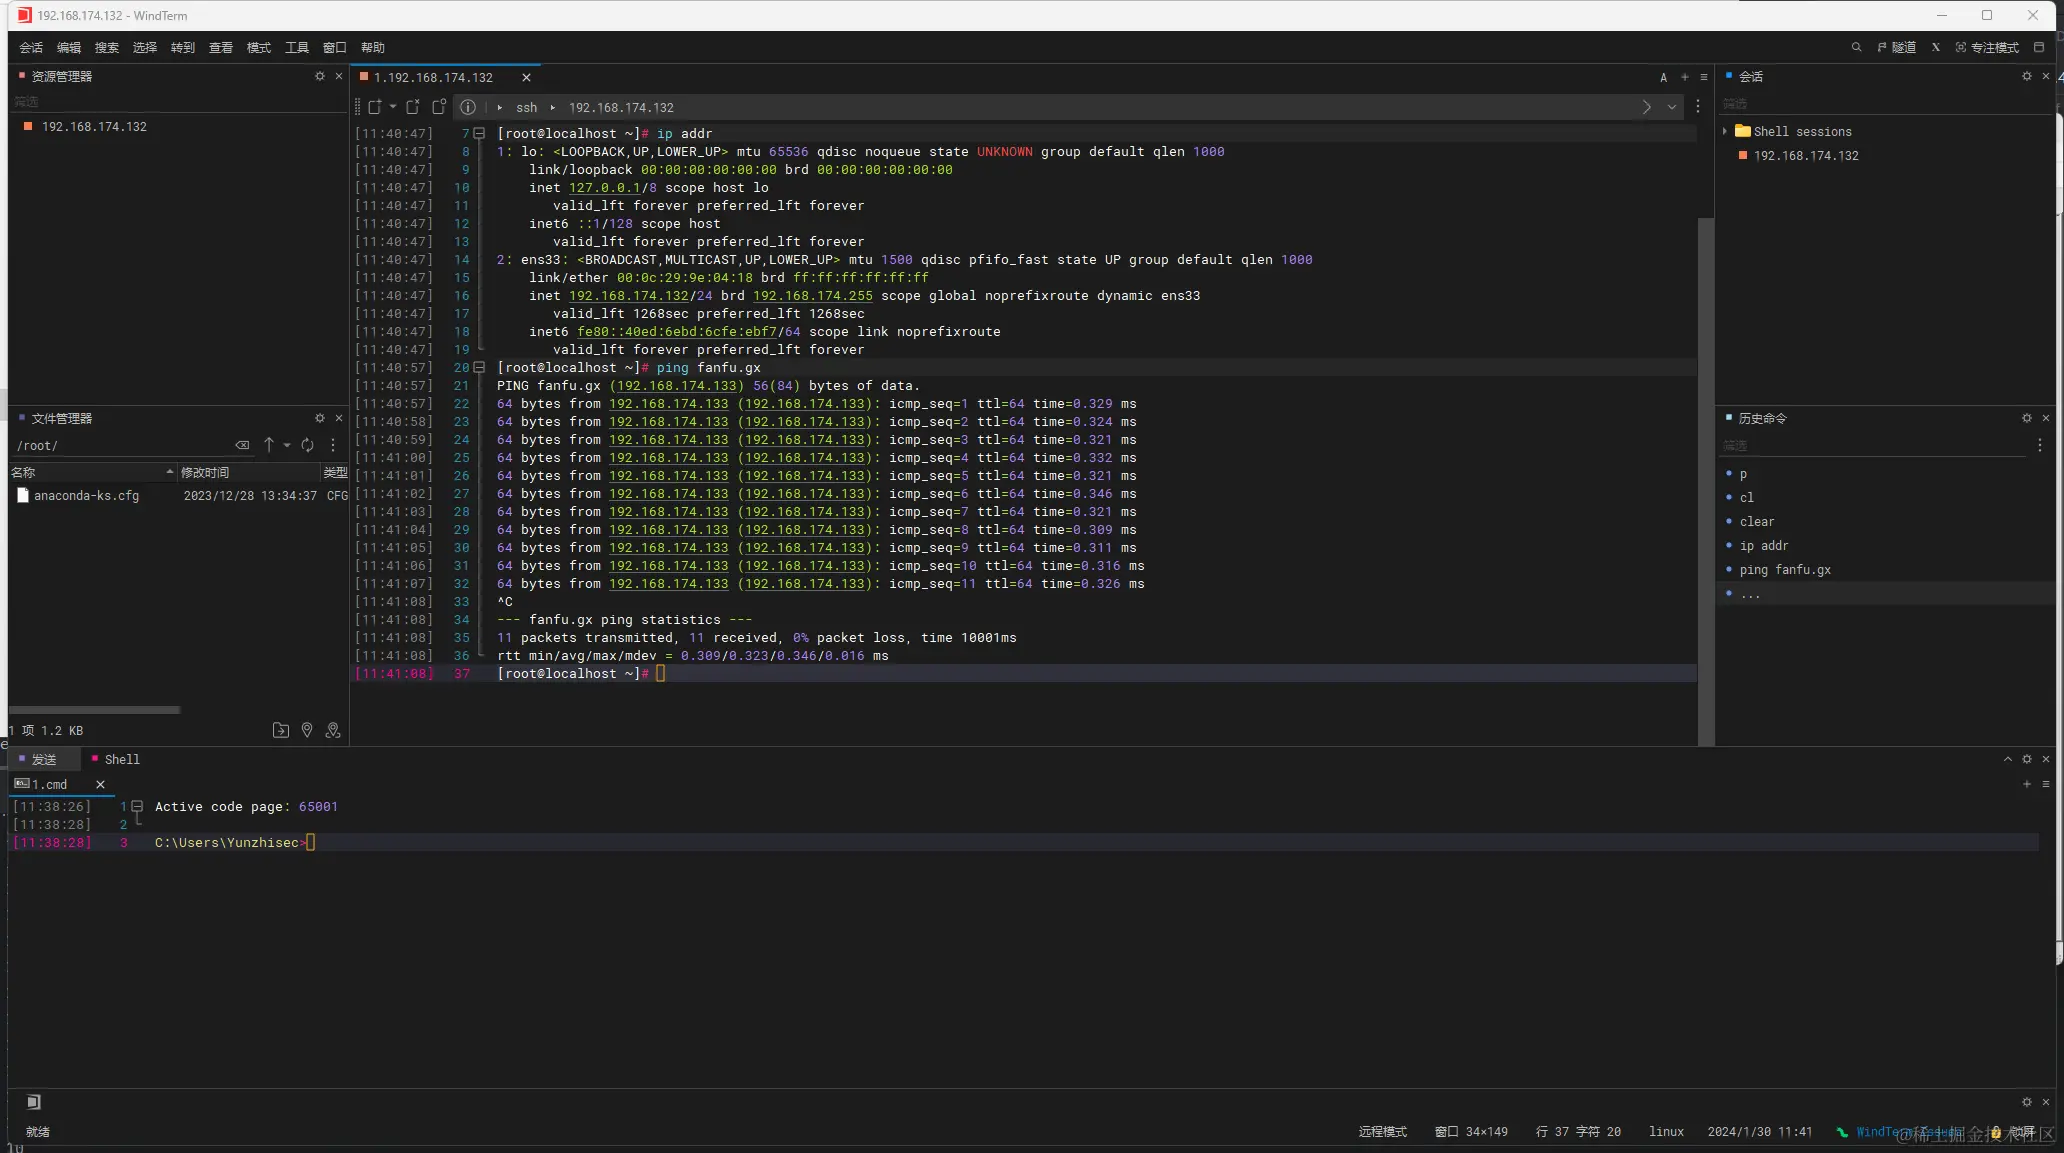Select 'clear' in history commands

pos(1757,522)
